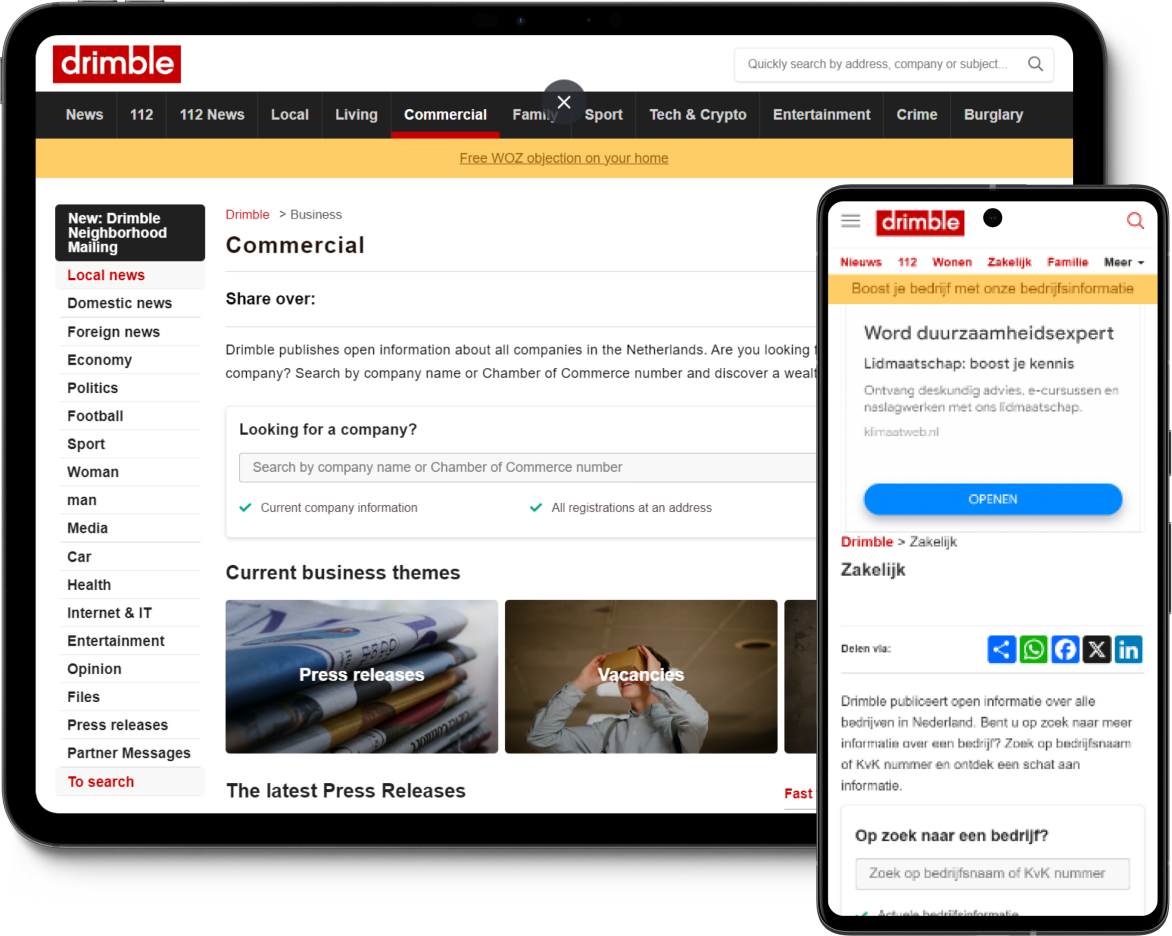The width and height of the screenshot is (1172, 936).
Task: Open the Living tab
Action: [x=357, y=115]
